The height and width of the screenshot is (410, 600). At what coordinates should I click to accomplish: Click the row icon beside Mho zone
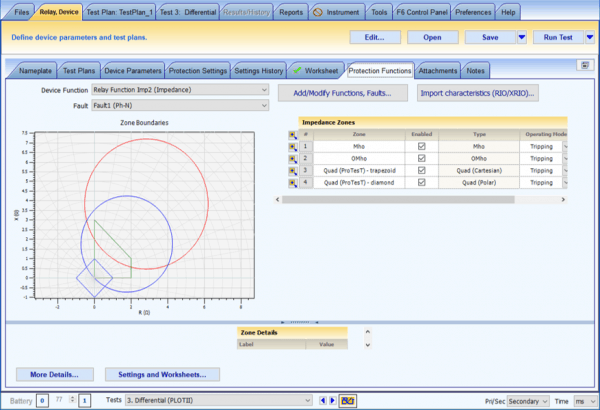point(291,145)
